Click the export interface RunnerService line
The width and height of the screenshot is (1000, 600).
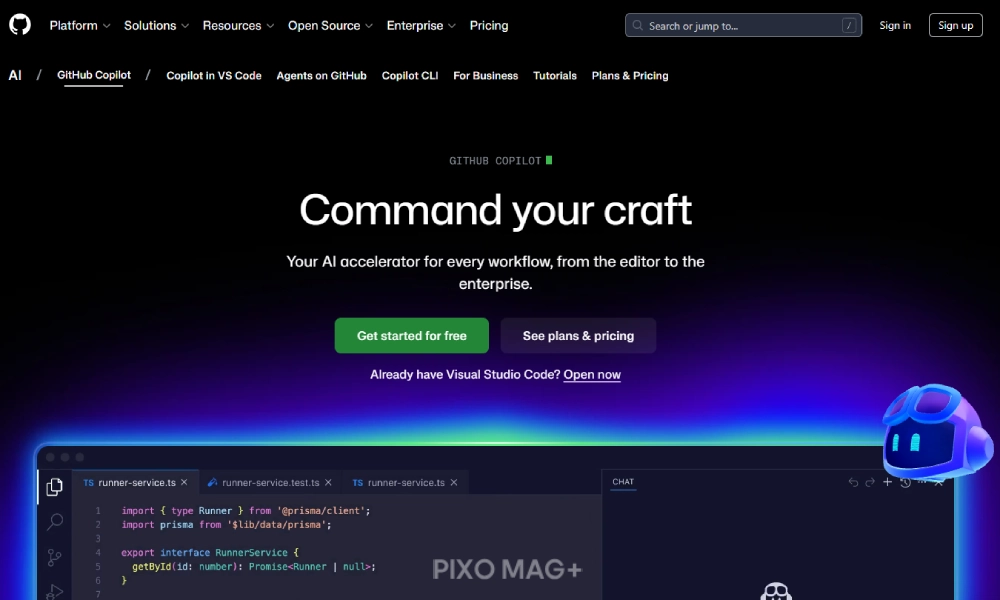coord(210,552)
